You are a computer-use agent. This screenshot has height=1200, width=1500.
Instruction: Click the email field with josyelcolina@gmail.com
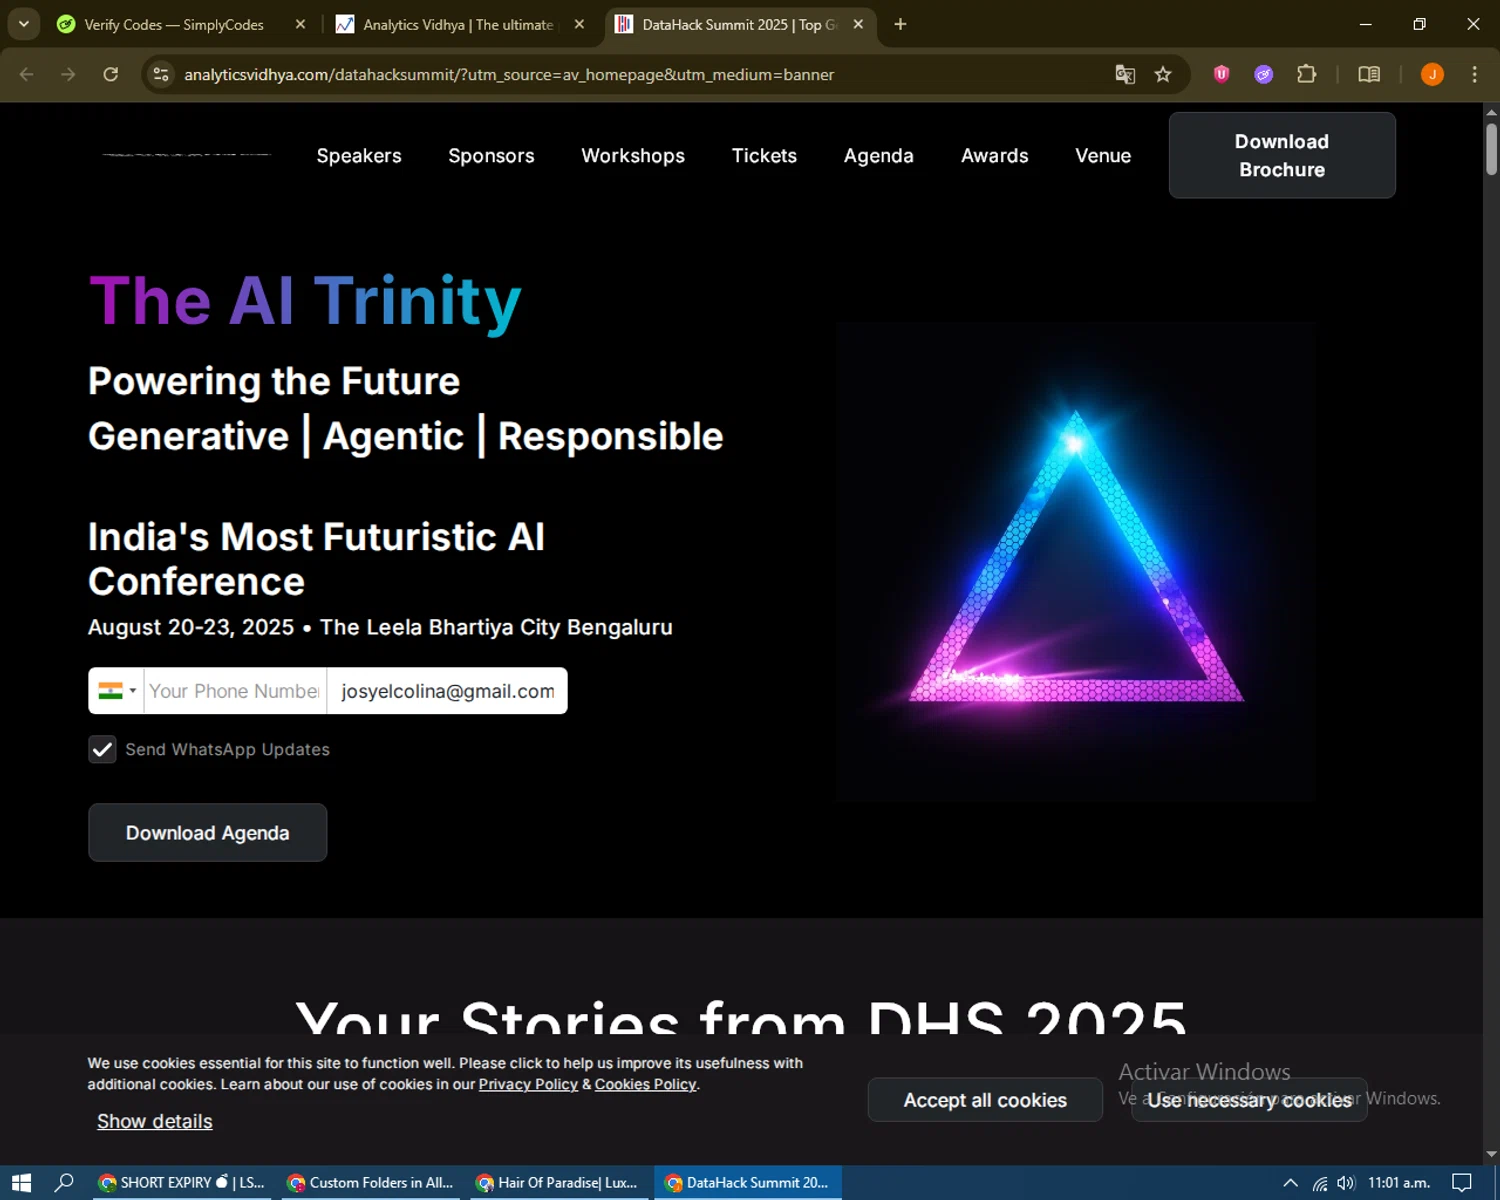pos(447,691)
